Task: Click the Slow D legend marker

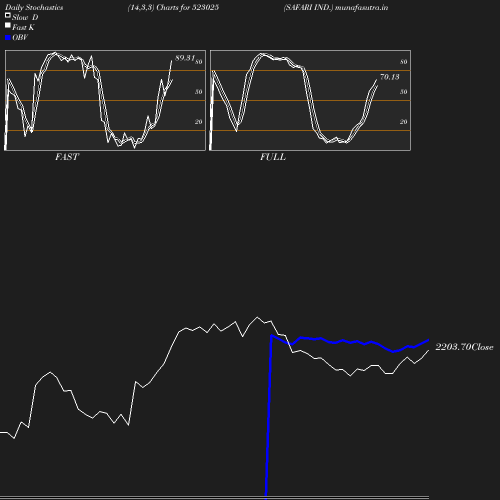Action: coord(8,15)
